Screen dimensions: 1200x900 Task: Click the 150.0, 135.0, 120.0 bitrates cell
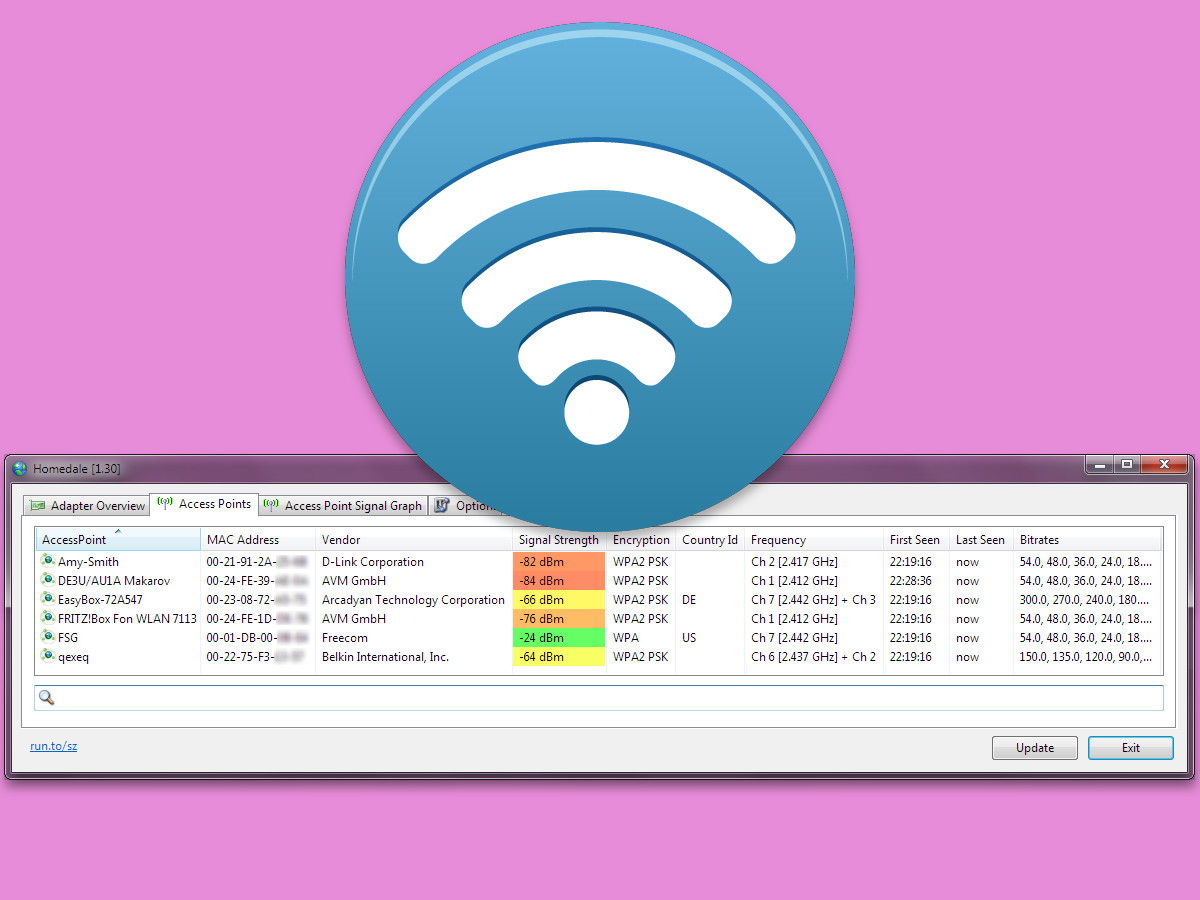tap(1086, 657)
